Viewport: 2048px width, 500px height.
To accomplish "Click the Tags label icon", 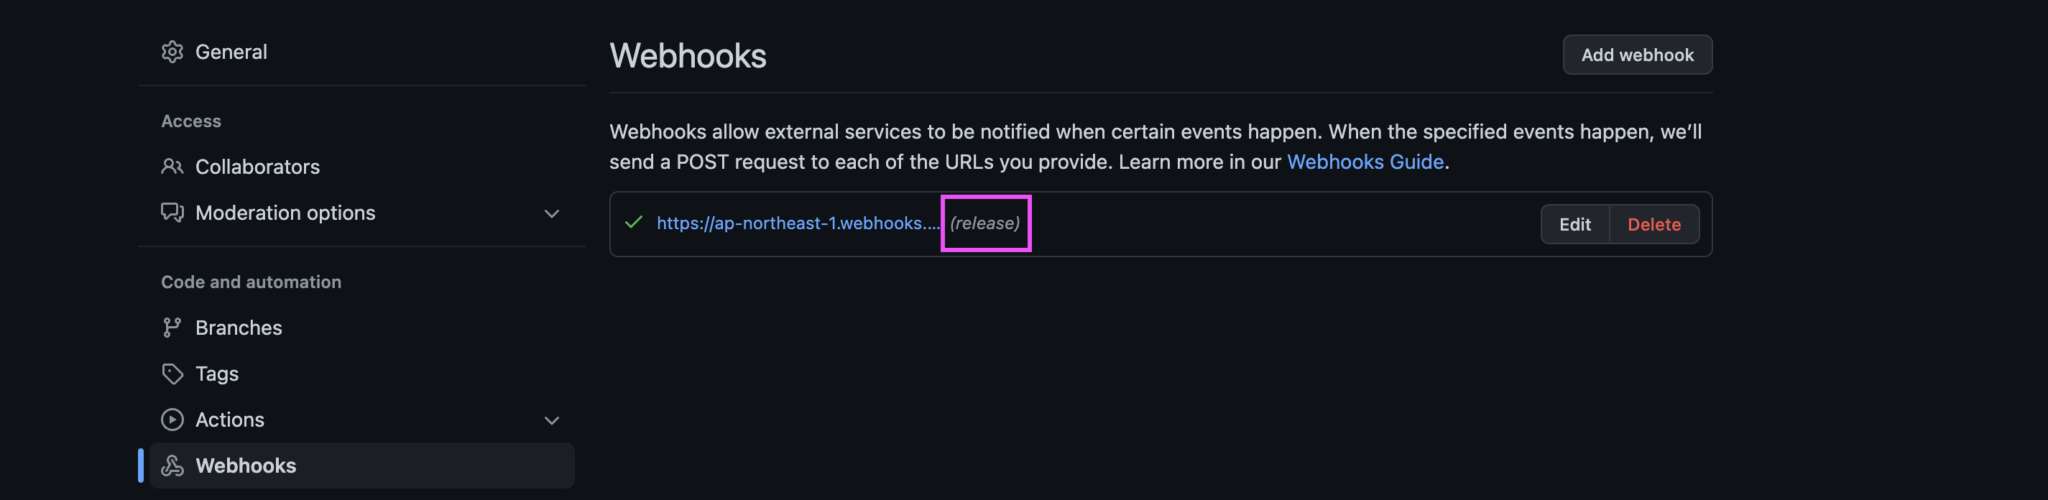I will (x=172, y=374).
